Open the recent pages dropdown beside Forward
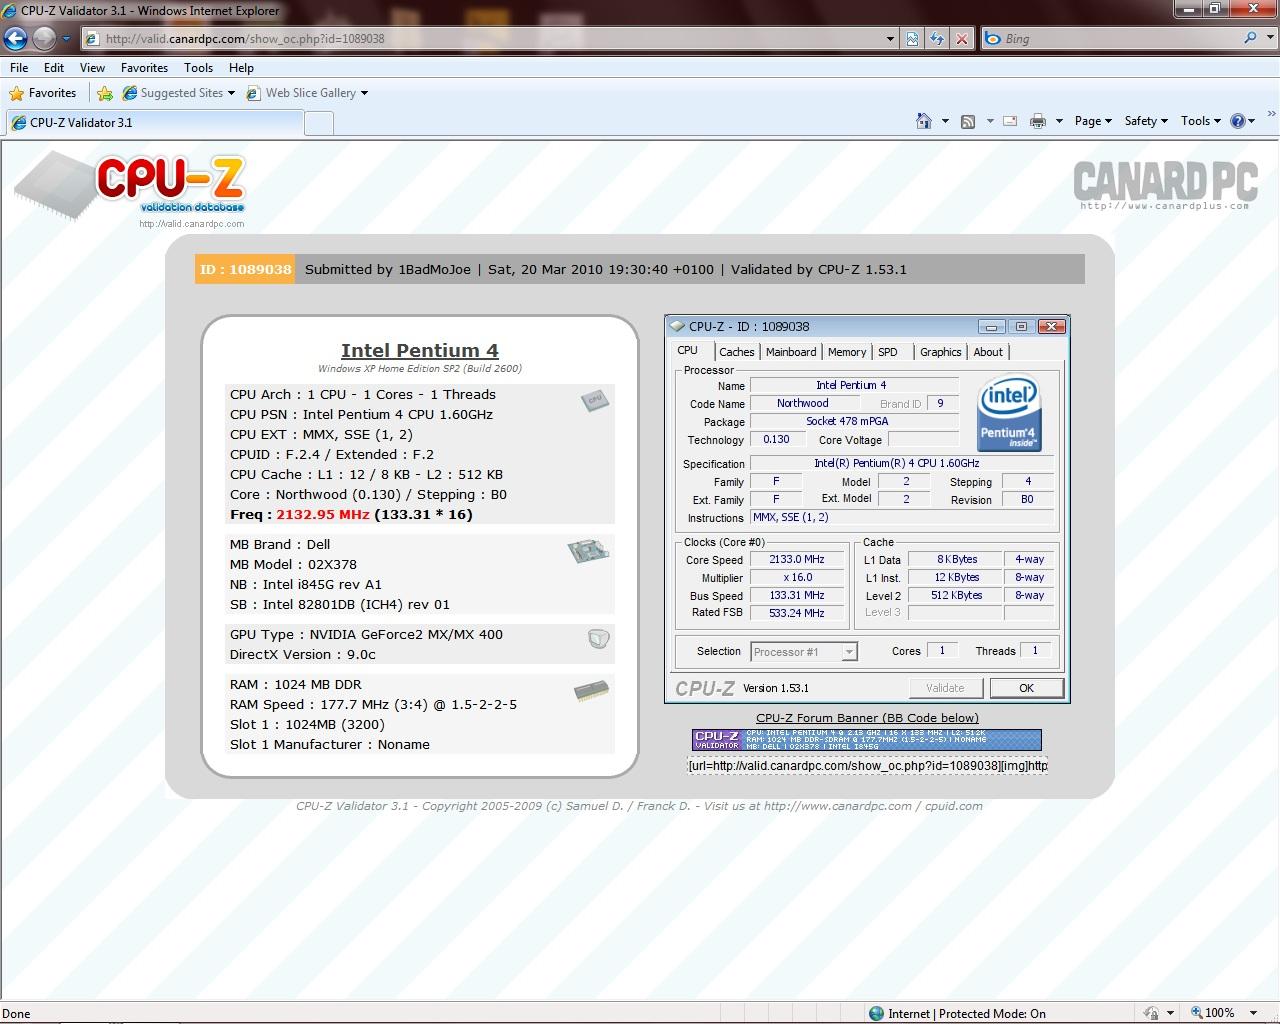The image size is (1280, 1024). 66,39
